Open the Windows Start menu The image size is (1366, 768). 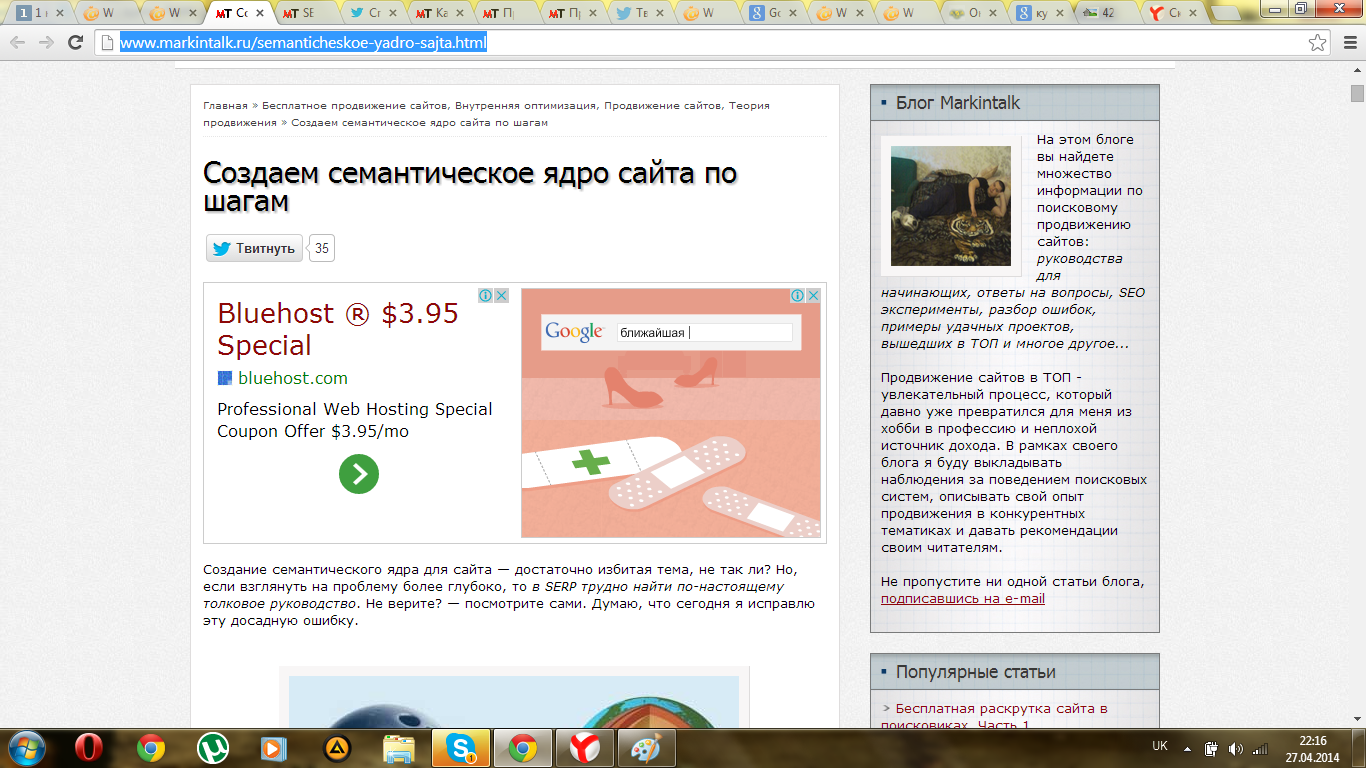(x=27, y=747)
